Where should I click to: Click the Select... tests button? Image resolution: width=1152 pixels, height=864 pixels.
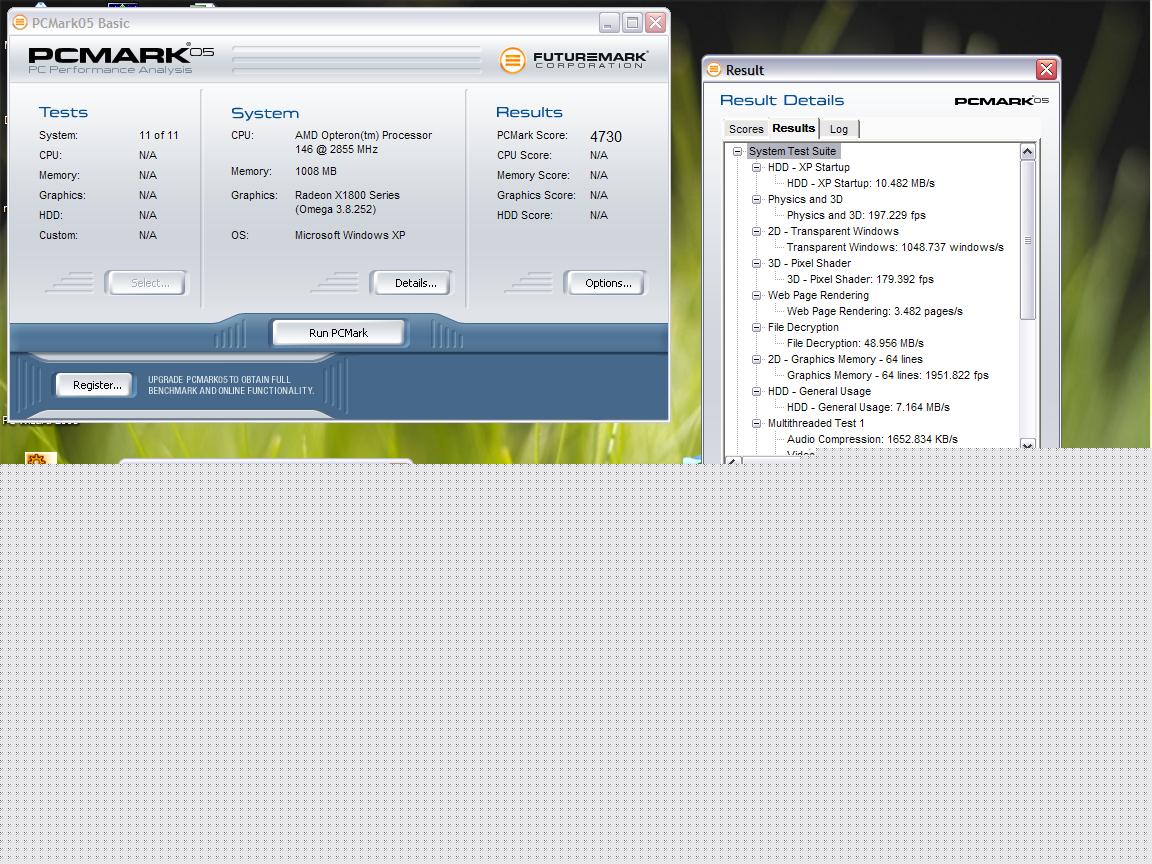(149, 283)
